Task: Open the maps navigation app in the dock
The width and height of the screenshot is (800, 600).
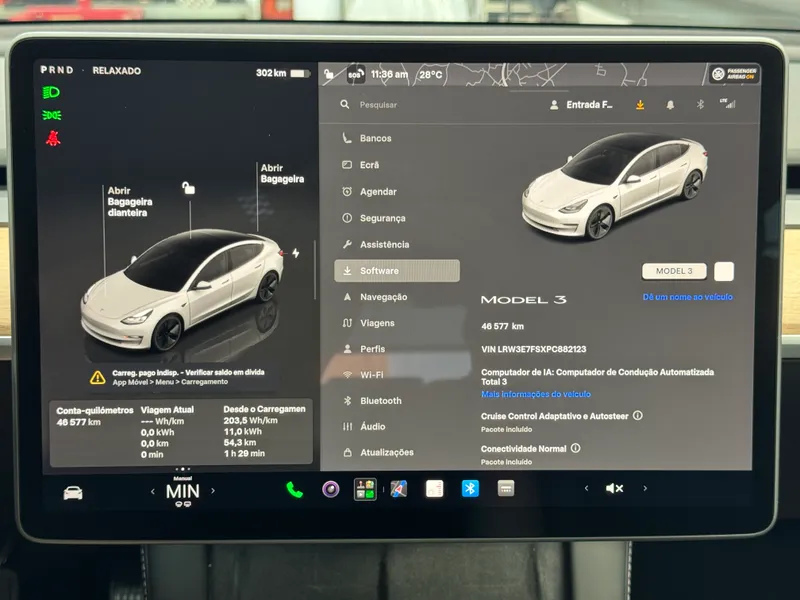Action: [x=398, y=489]
